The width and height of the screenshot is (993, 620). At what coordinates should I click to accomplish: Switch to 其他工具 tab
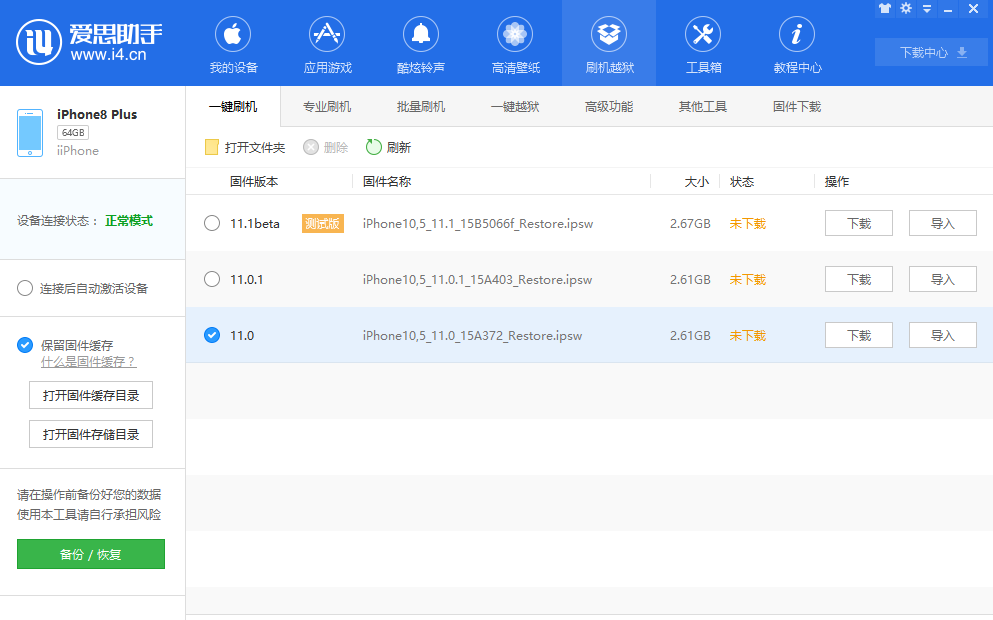click(x=702, y=106)
